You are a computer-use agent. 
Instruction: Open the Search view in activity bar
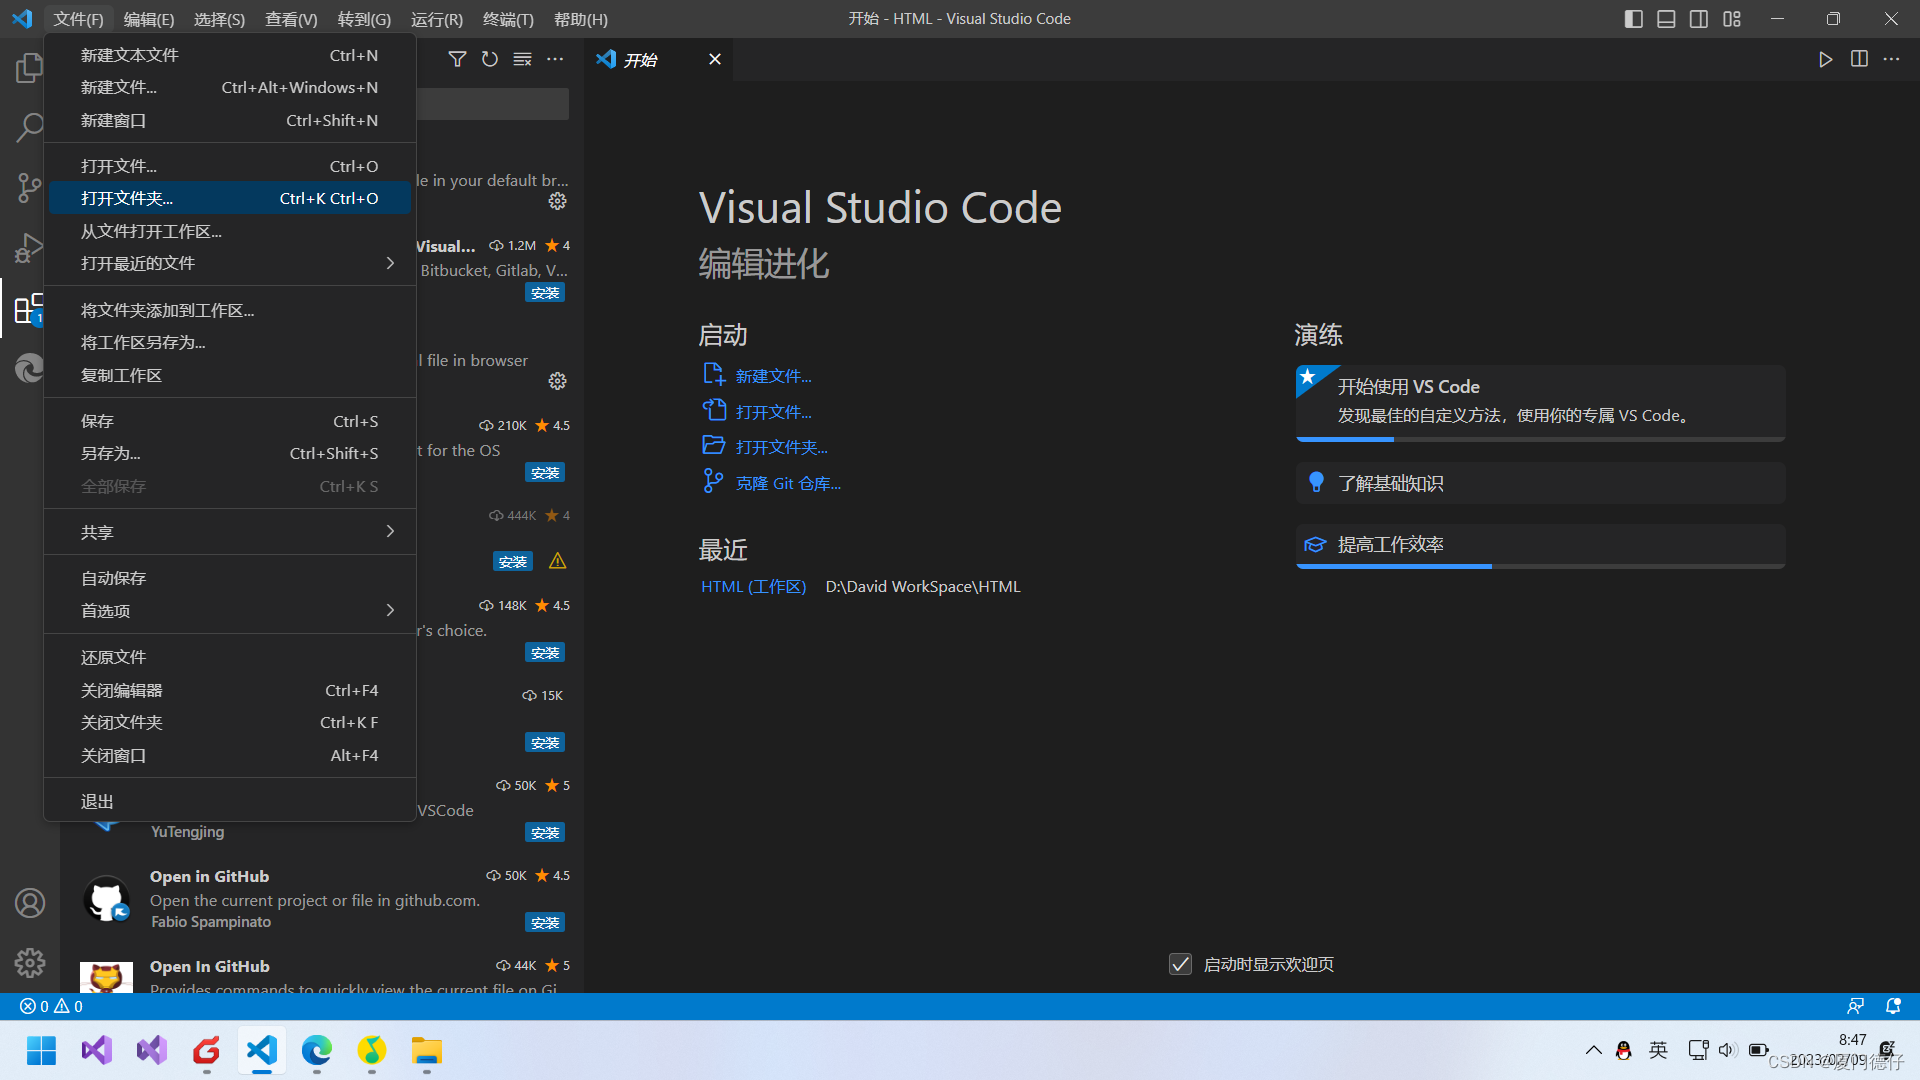[29, 128]
